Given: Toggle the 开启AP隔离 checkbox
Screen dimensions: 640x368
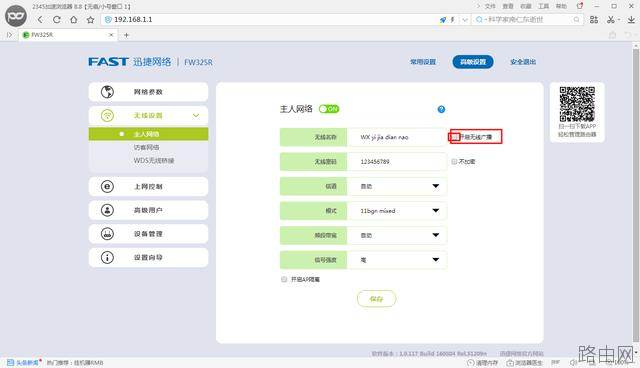Looking at the screenshot, I should pos(284,279).
